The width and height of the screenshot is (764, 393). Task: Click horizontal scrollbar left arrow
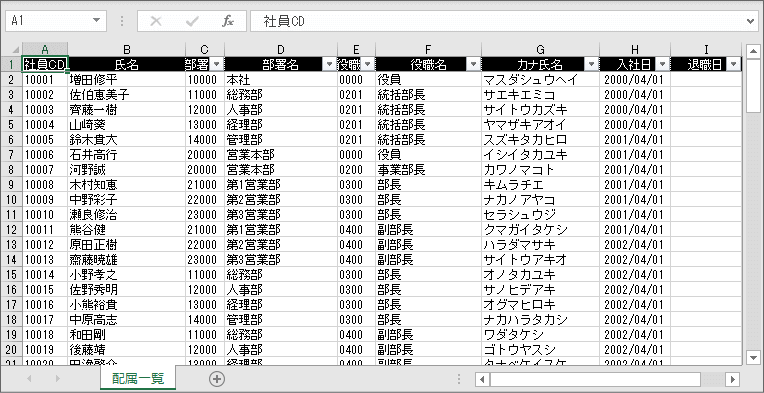click(482, 379)
